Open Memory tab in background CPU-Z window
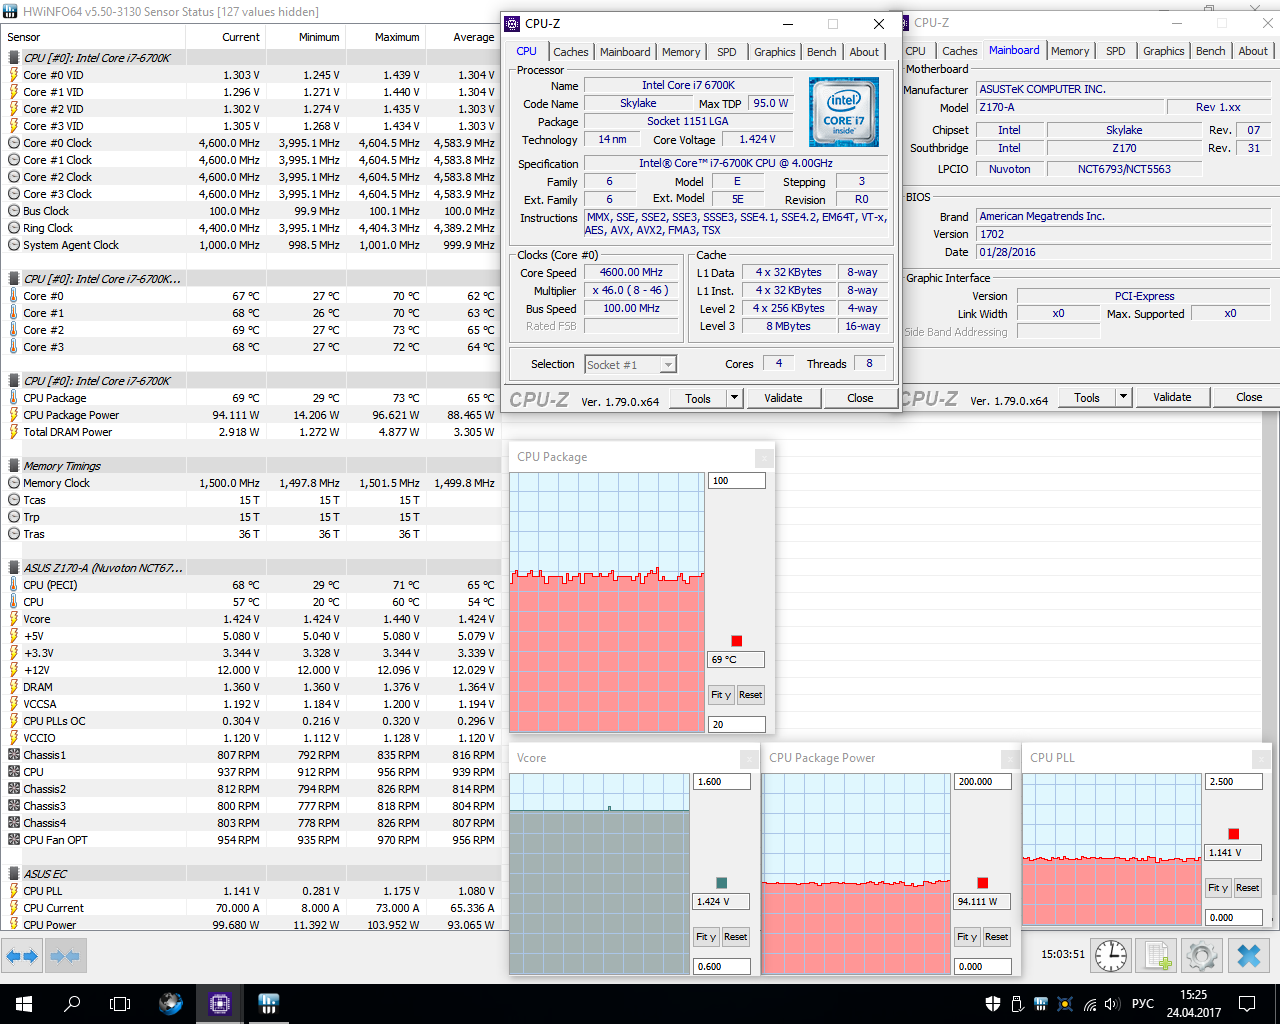The image size is (1280, 1024). click(1070, 51)
